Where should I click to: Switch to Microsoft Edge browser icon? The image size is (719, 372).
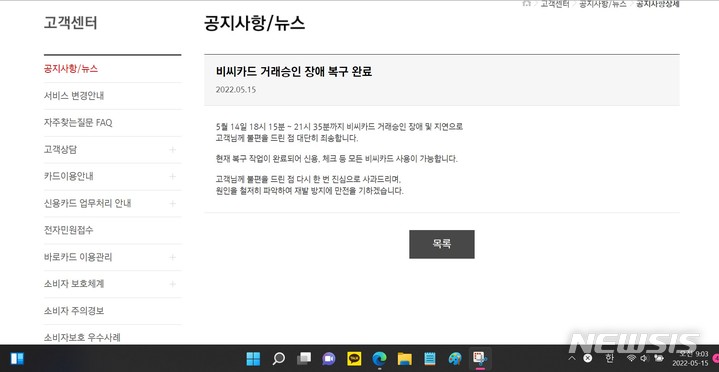pyautogui.click(x=379, y=358)
